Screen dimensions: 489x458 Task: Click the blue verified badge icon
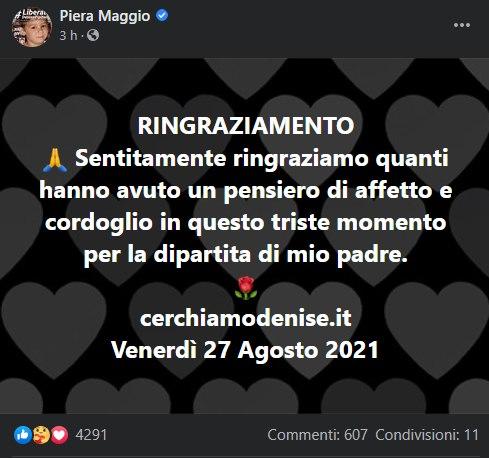(162, 15)
